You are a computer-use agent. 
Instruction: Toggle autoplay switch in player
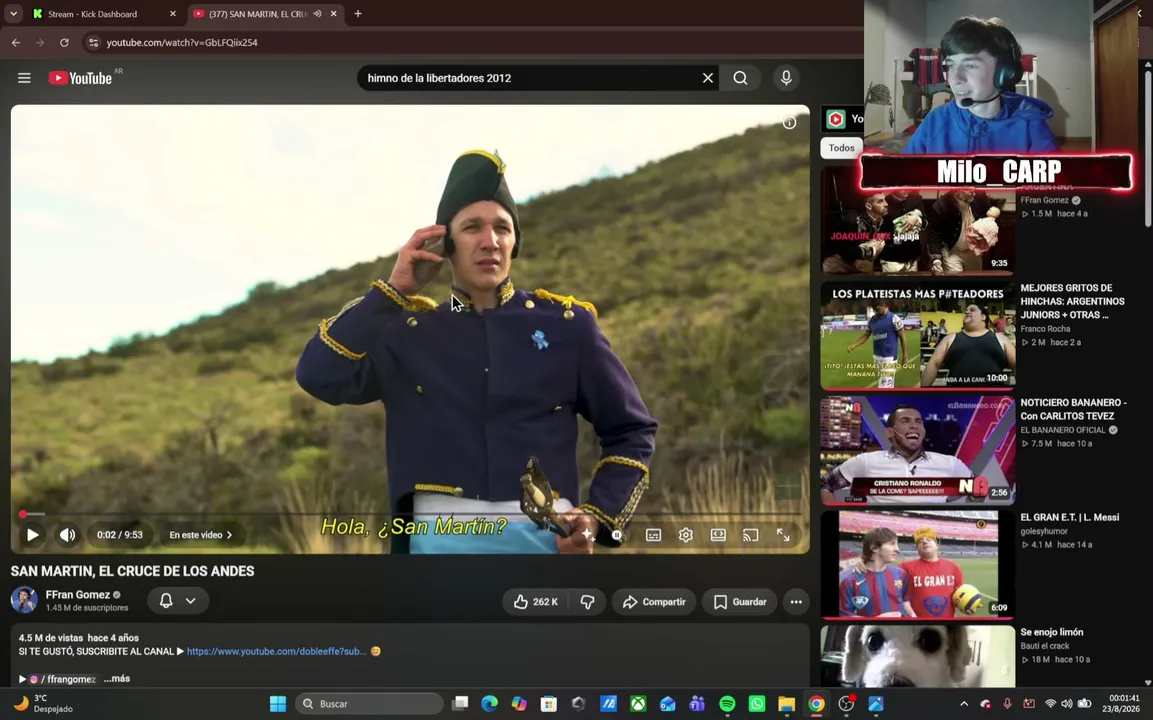(616, 535)
